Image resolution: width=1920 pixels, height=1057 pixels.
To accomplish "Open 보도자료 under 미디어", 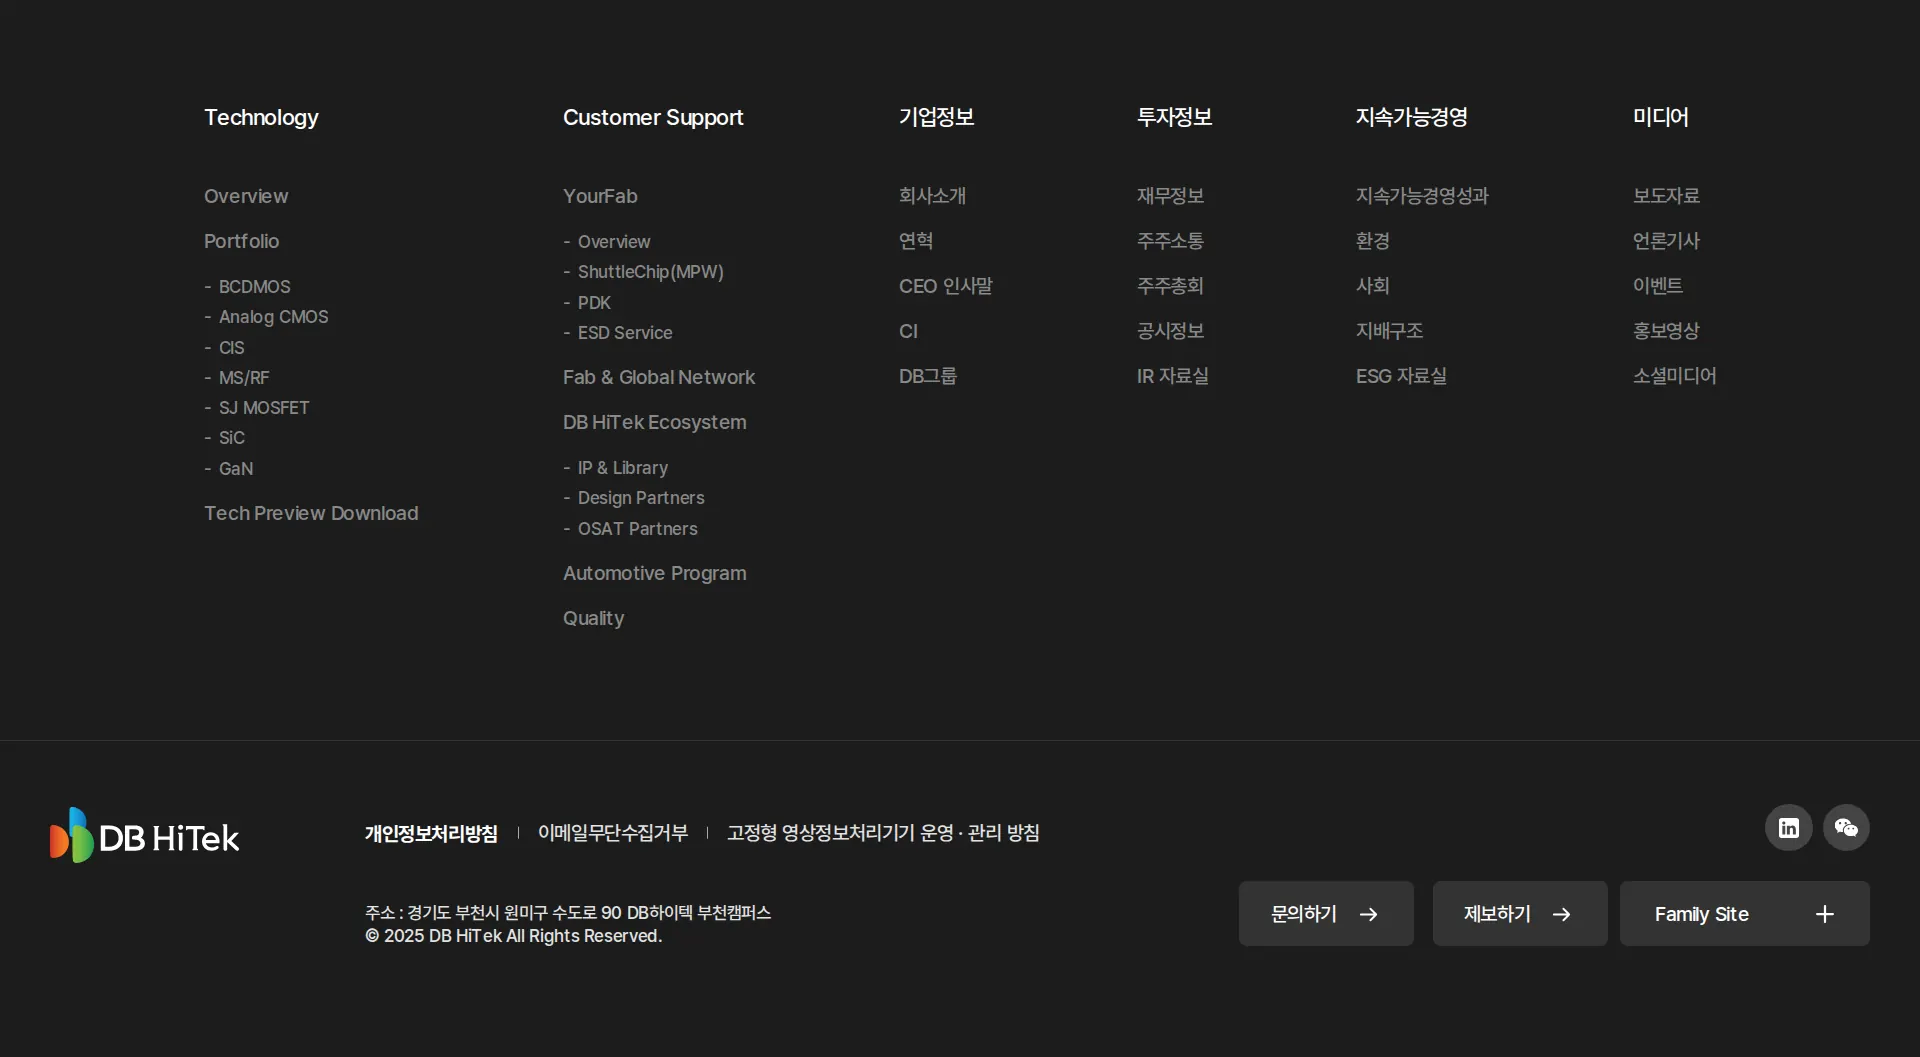I will click(1666, 196).
